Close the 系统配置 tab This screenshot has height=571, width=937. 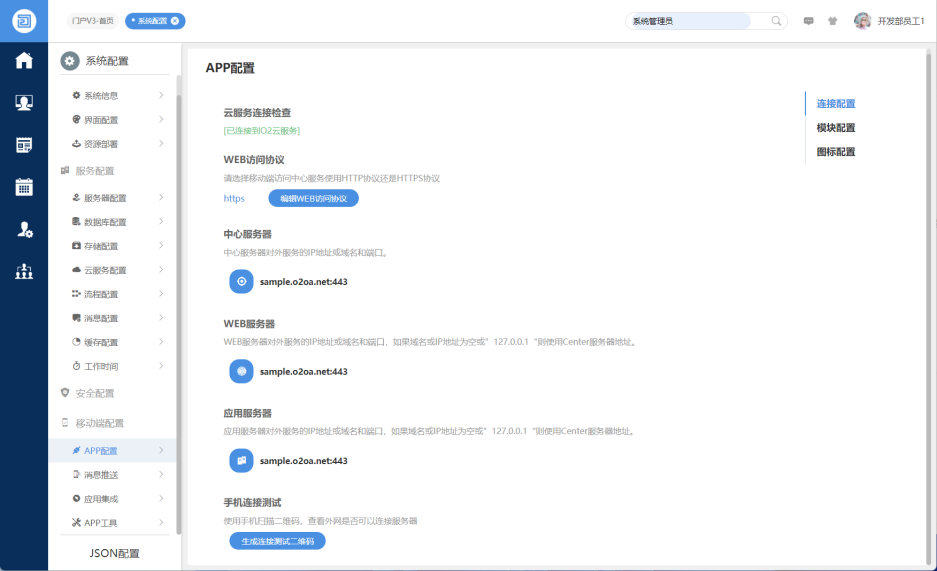[x=176, y=21]
